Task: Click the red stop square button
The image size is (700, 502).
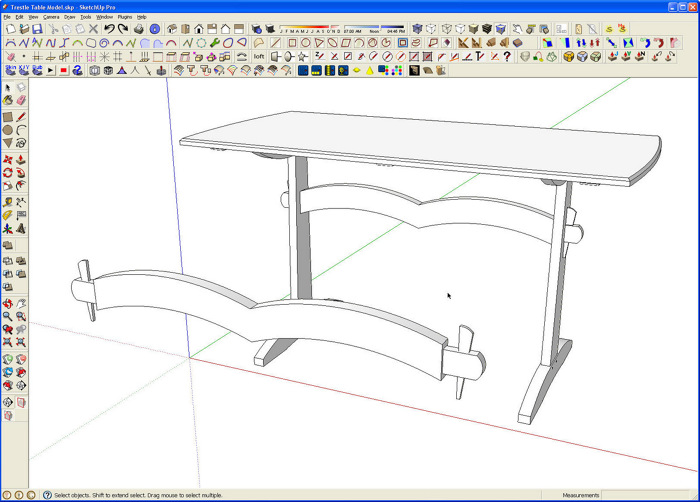Action: [64, 71]
